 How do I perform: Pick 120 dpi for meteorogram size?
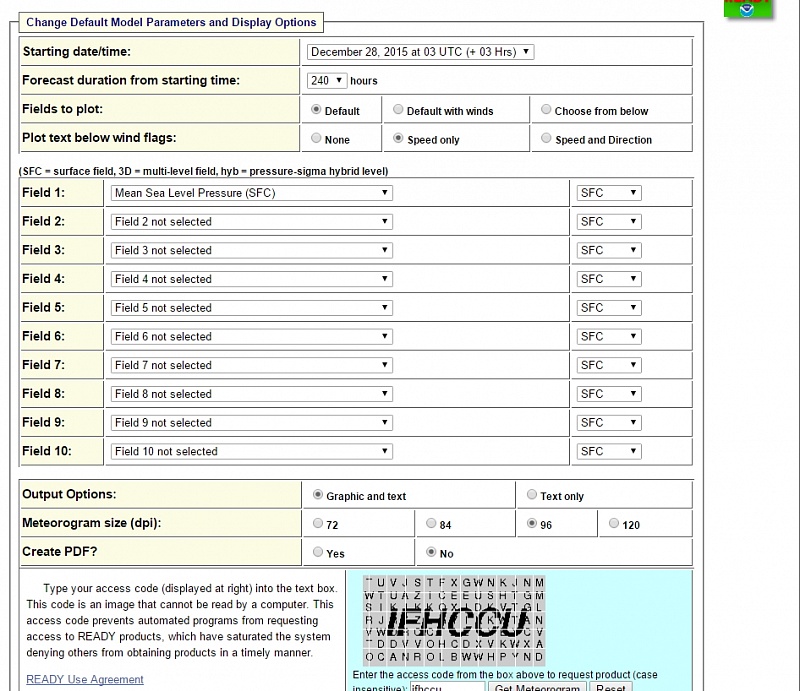click(614, 523)
